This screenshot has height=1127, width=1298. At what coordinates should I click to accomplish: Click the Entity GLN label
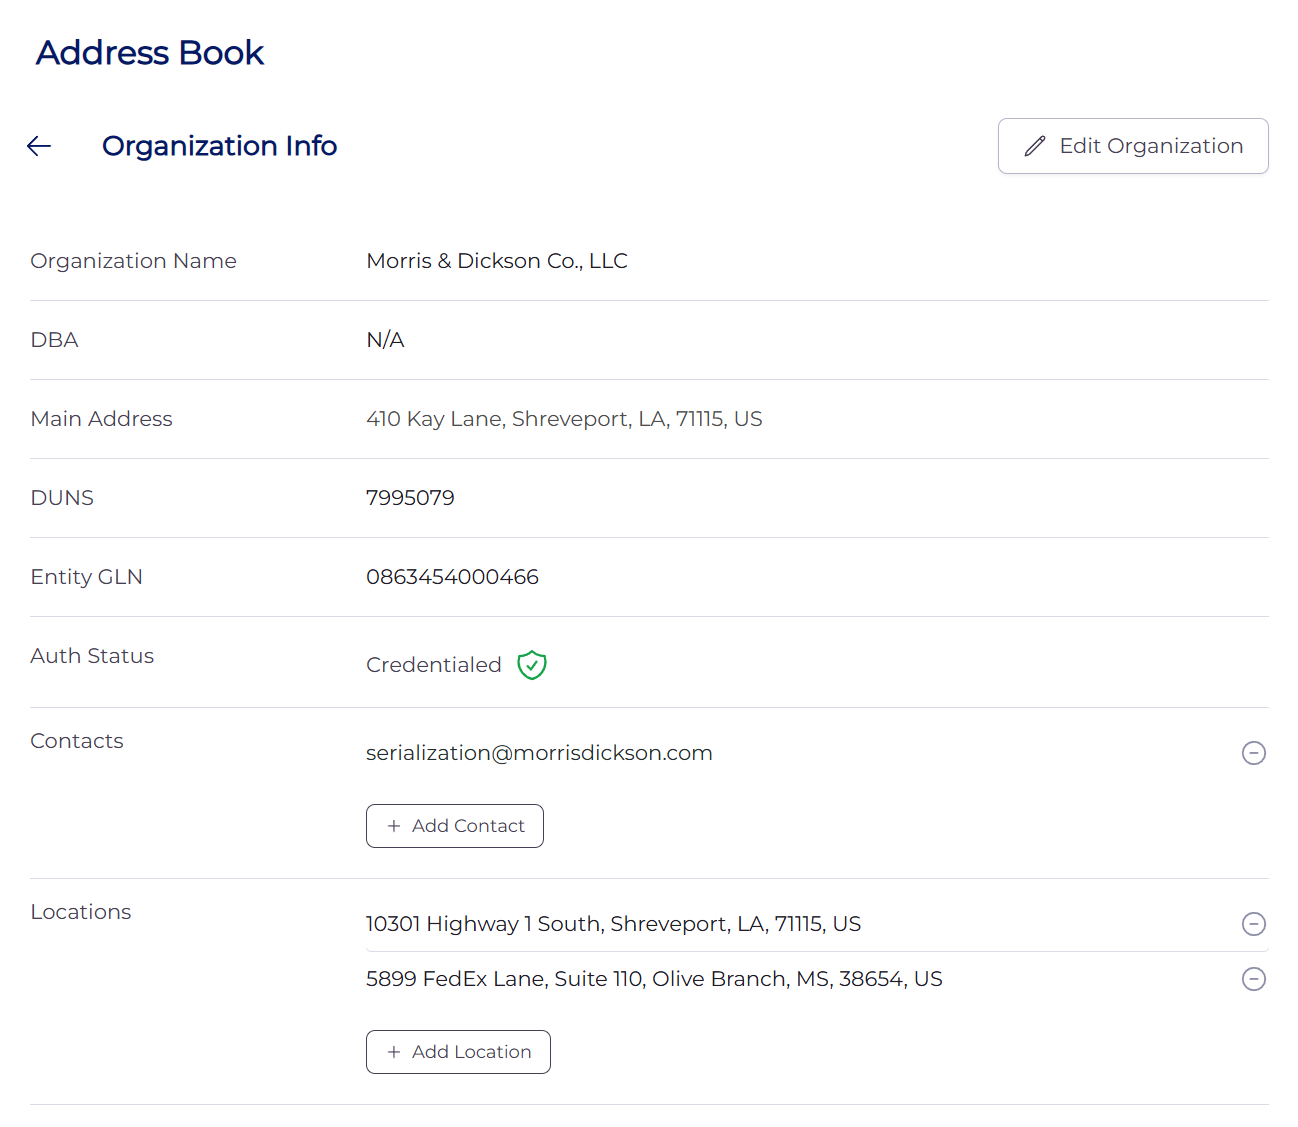coord(86,577)
